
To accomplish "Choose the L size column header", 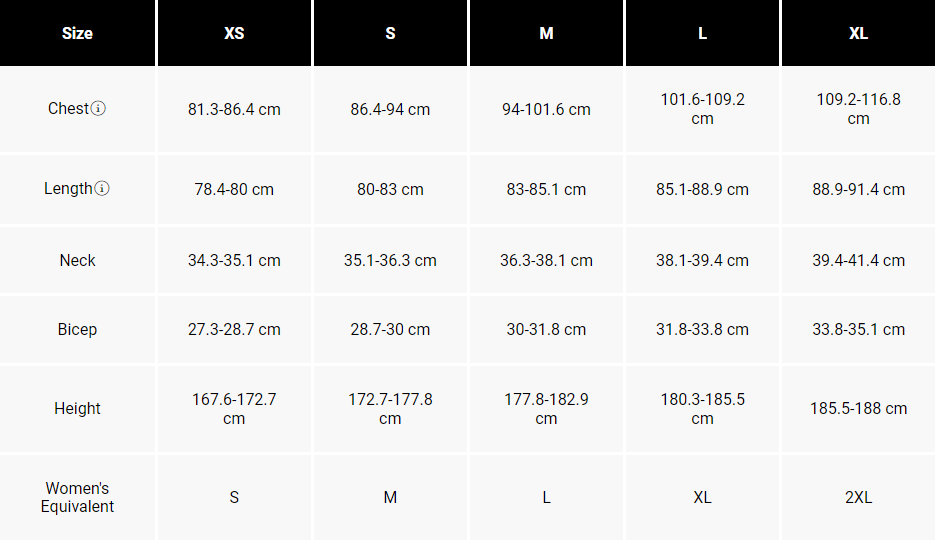I will coord(702,33).
